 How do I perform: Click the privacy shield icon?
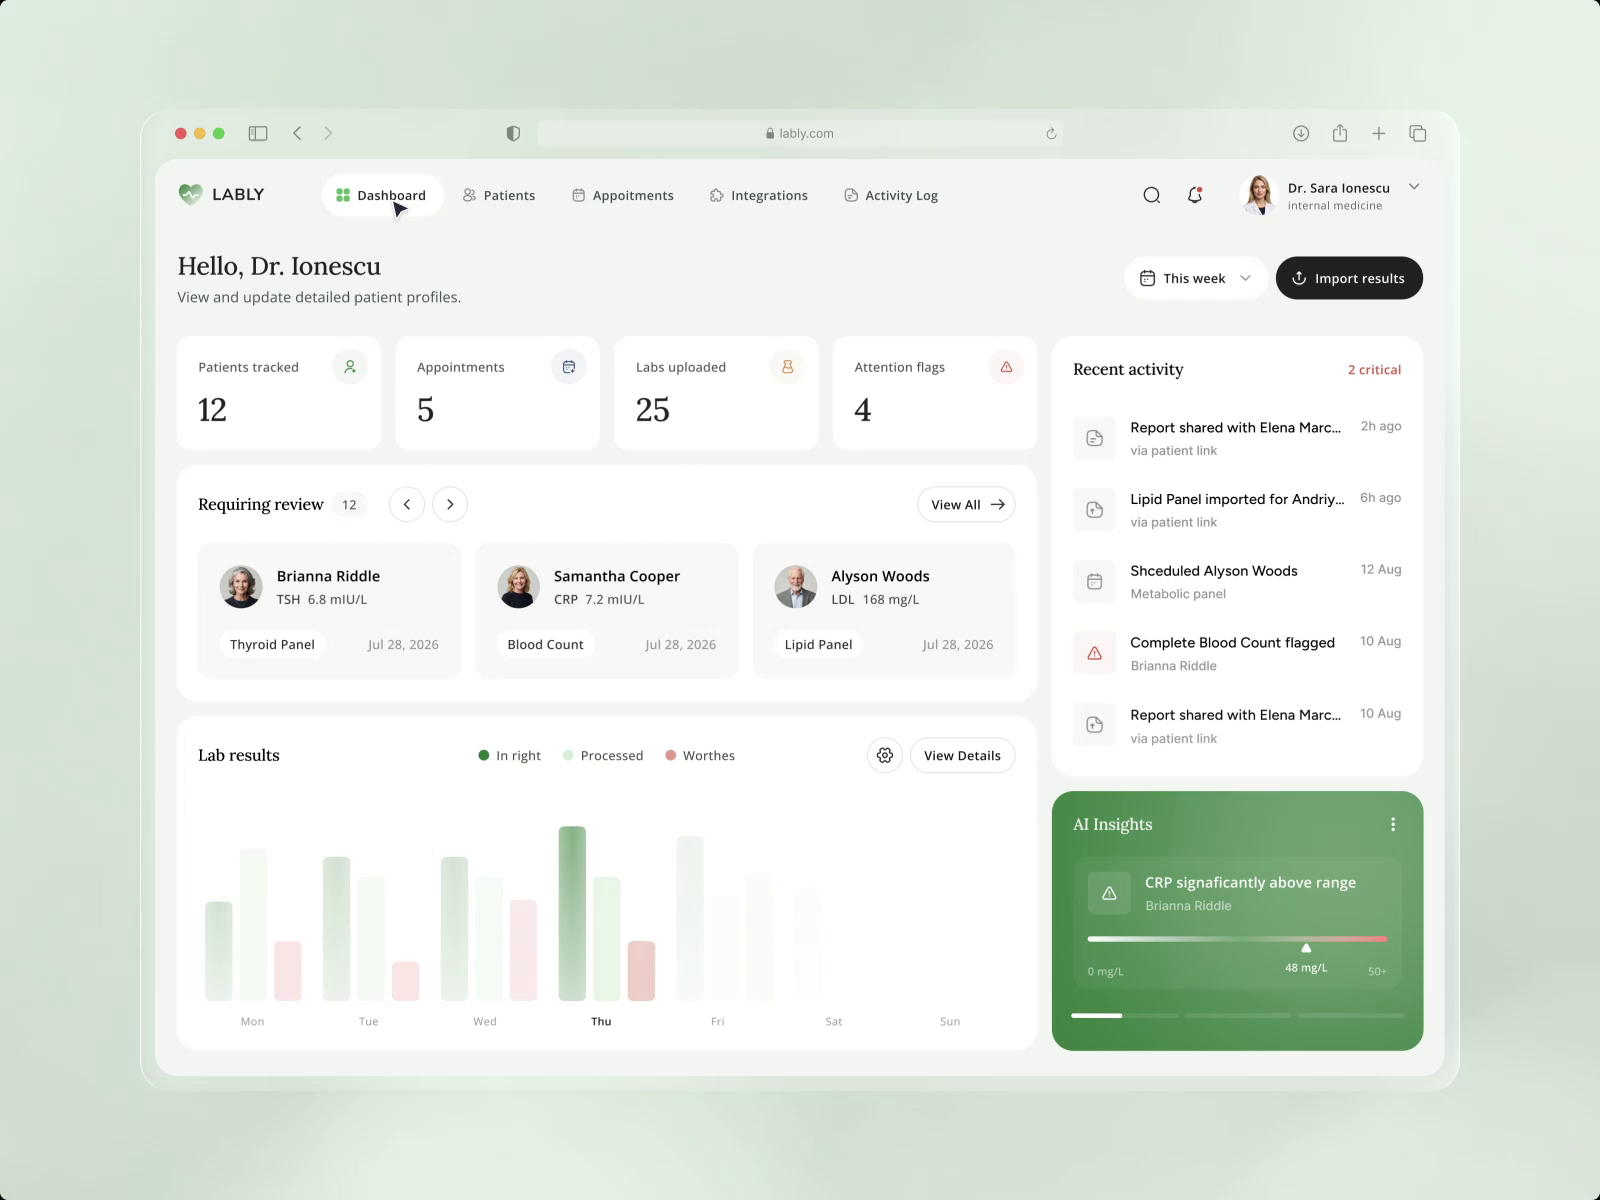click(513, 133)
